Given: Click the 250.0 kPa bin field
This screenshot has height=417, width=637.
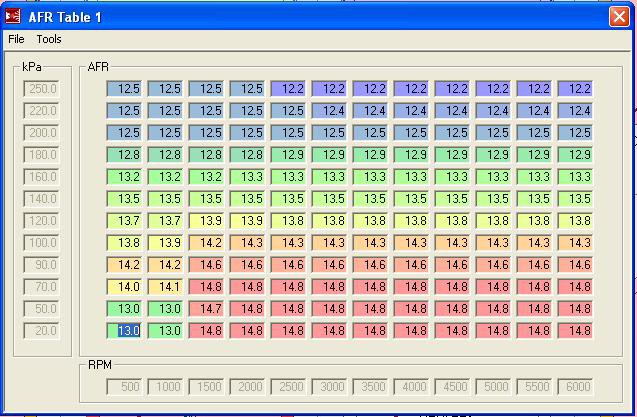Looking at the screenshot, I should [42, 88].
